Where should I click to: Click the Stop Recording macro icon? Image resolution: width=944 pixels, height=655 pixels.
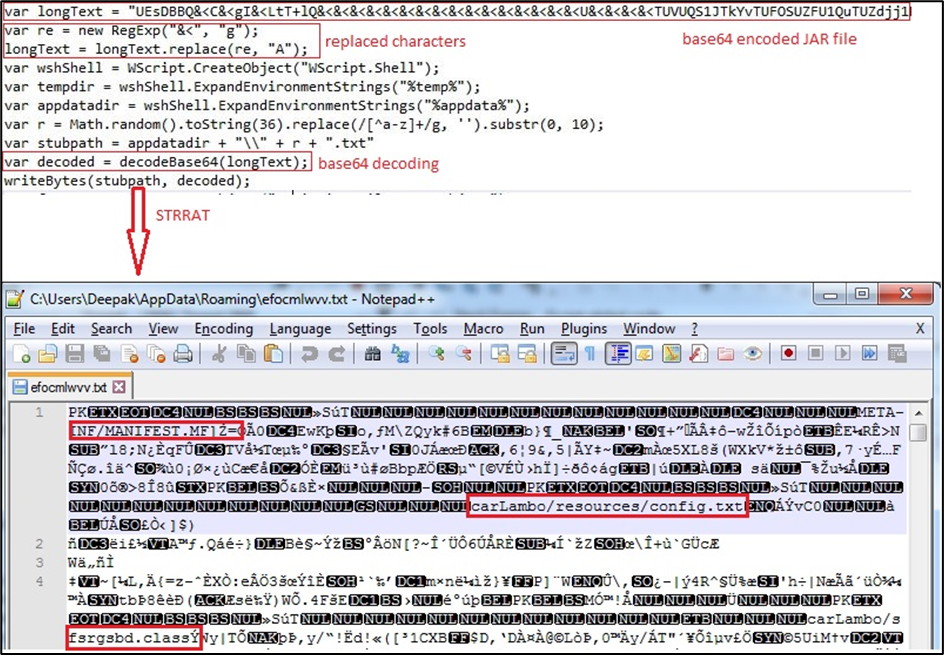(x=815, y=353)
